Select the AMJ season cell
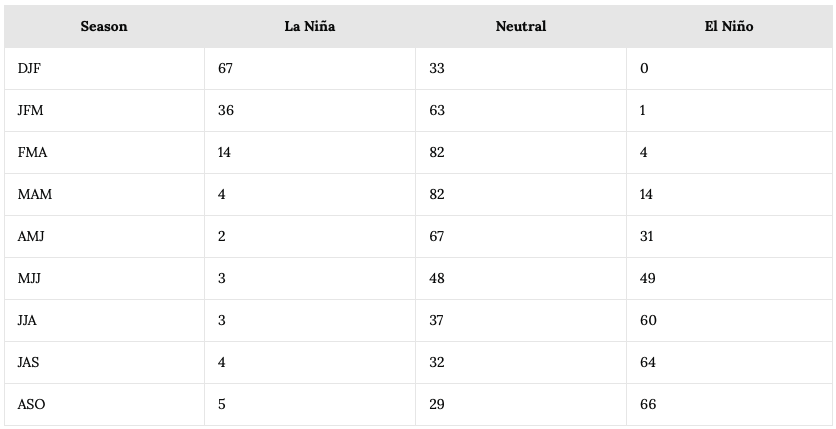 [104, 236]
